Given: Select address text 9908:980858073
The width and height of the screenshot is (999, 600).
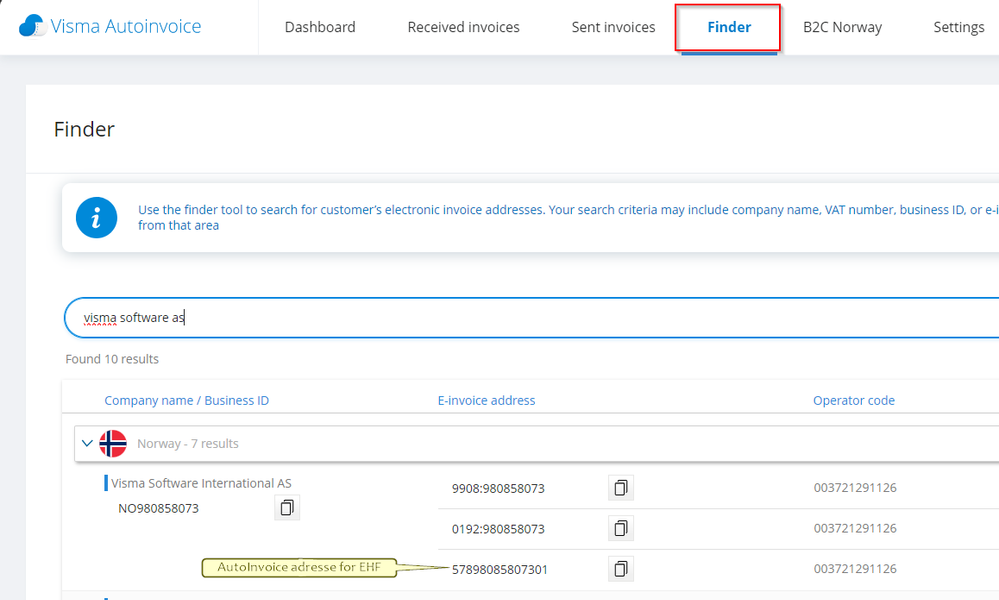Looking at the screenshot, I should pyautogui.click(x=498, y=489).
